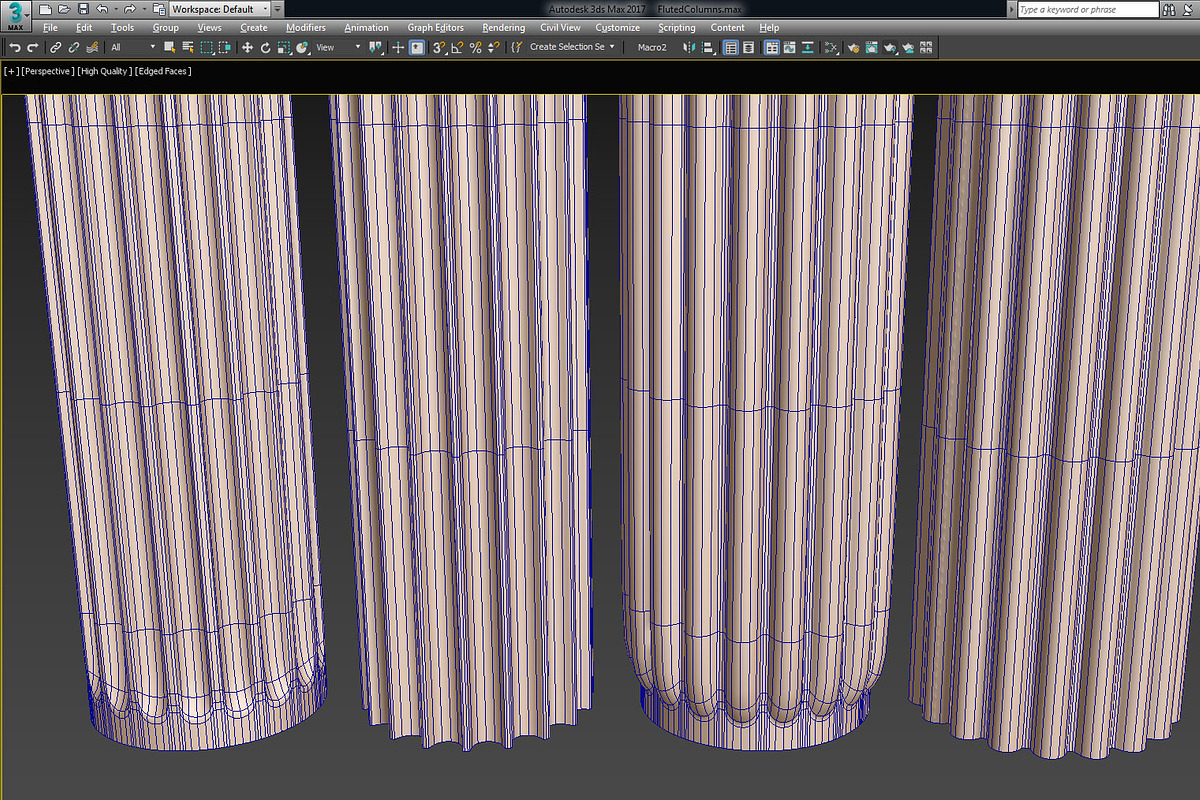
Task: Click the Spinner Snap stepper control
Action: tap(492, 47)
